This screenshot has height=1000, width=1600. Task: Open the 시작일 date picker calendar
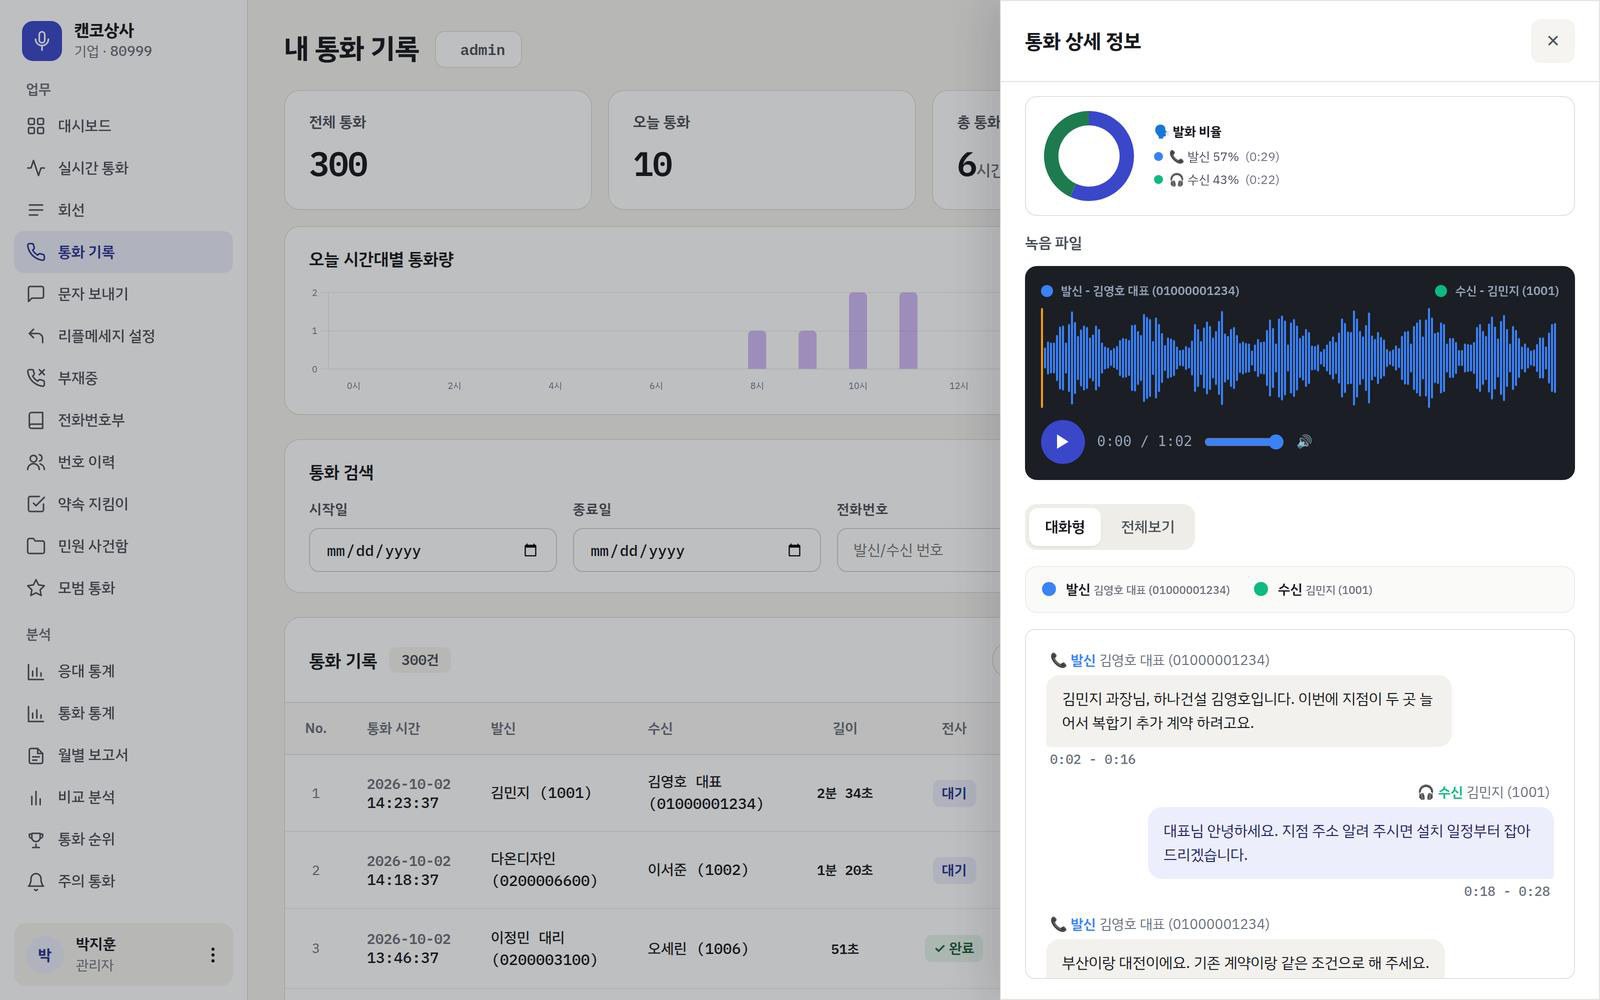[x=530, y=550]
